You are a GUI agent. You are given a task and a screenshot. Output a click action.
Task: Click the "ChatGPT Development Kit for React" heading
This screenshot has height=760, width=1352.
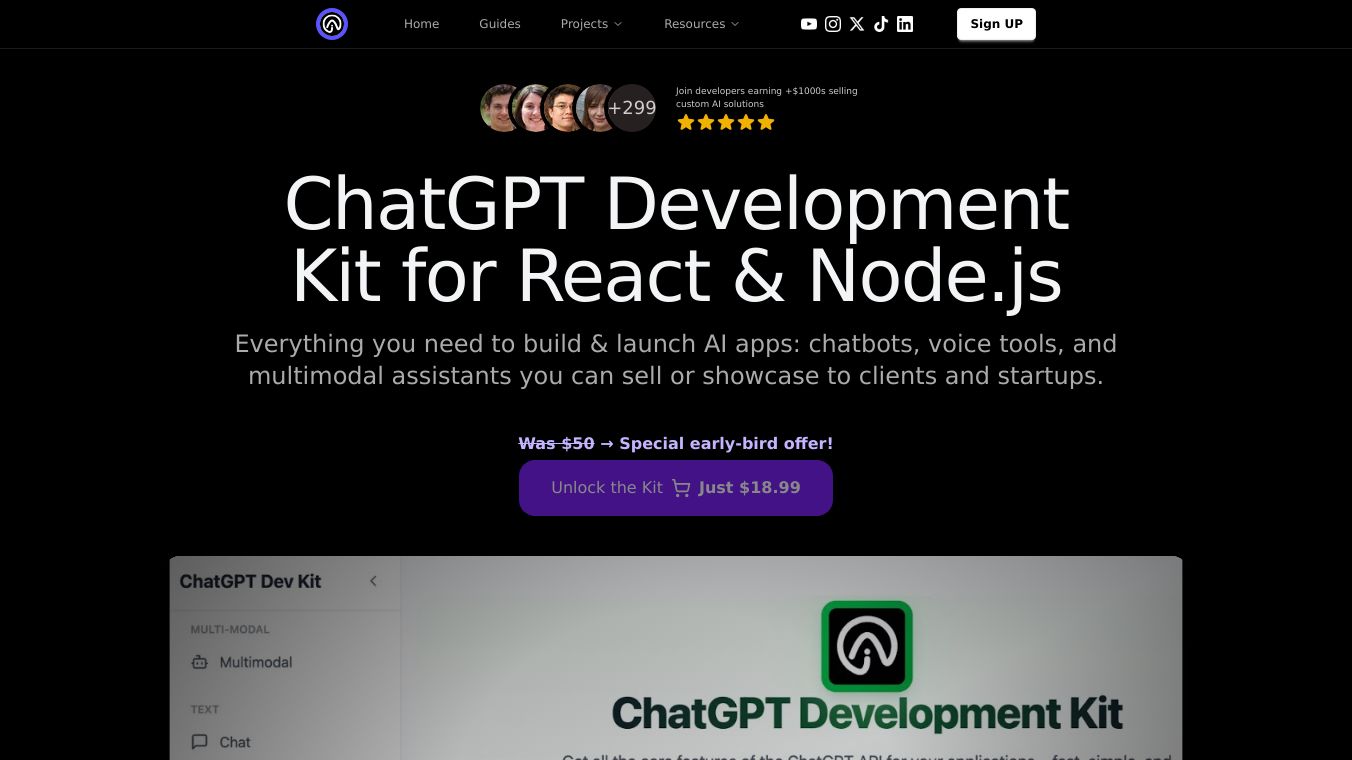(676, 239)
